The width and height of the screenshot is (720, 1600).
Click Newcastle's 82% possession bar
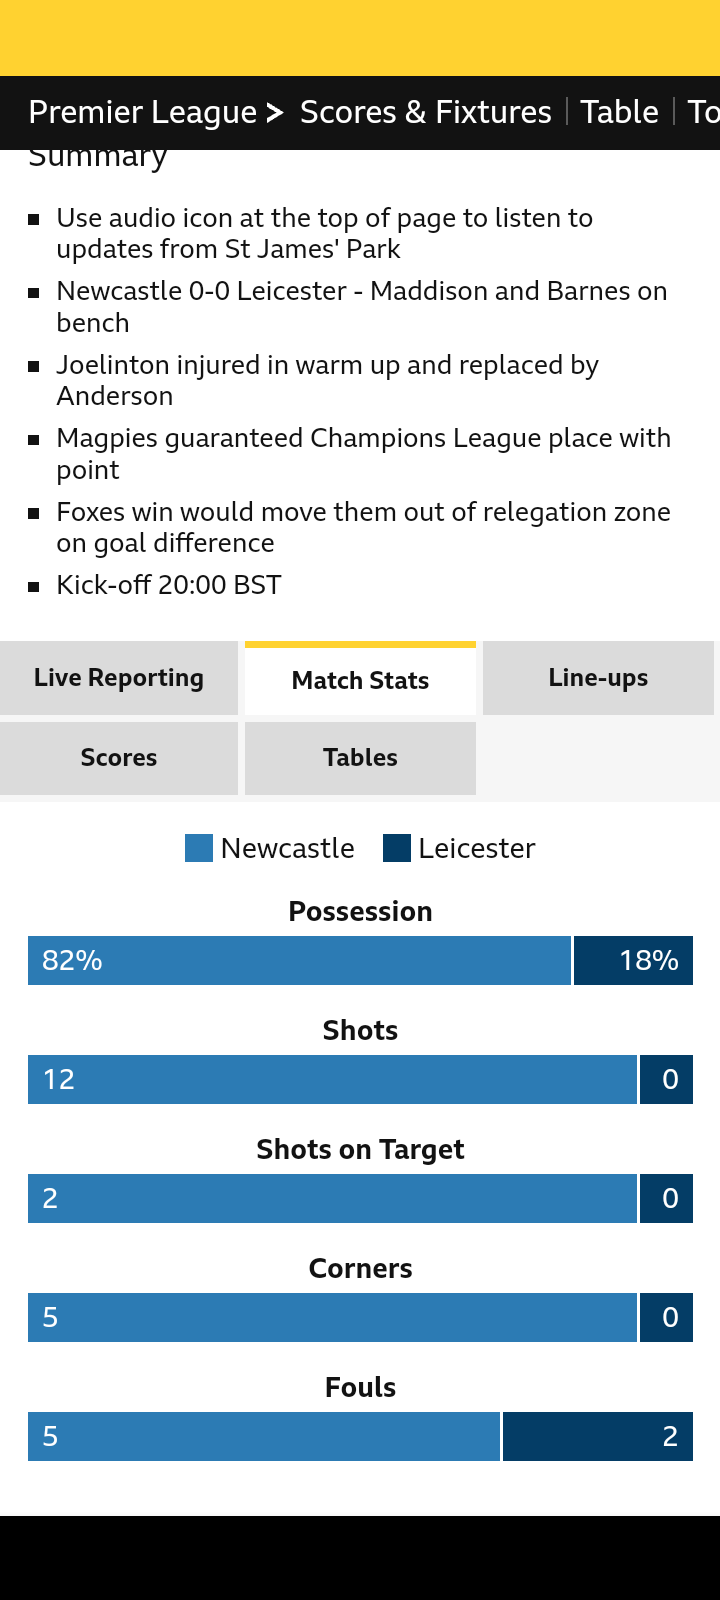pos(299,961)
